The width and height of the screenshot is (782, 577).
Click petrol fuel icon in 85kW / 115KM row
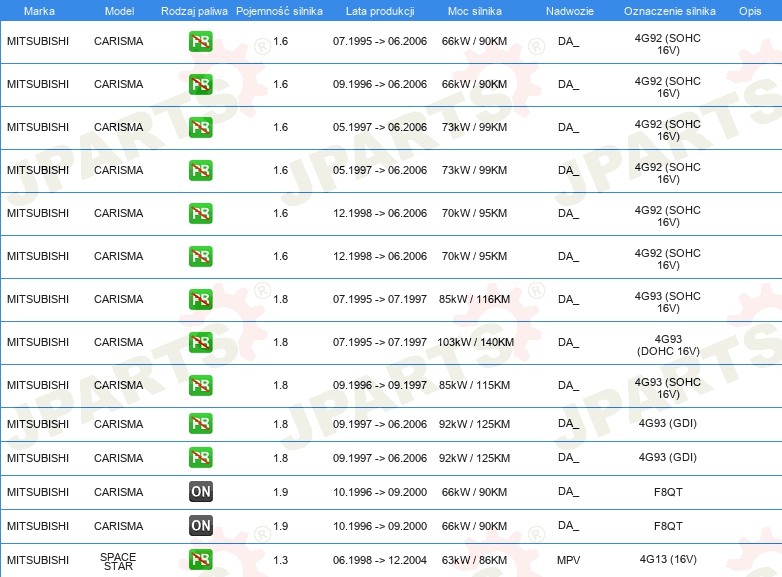click(200, 385)
